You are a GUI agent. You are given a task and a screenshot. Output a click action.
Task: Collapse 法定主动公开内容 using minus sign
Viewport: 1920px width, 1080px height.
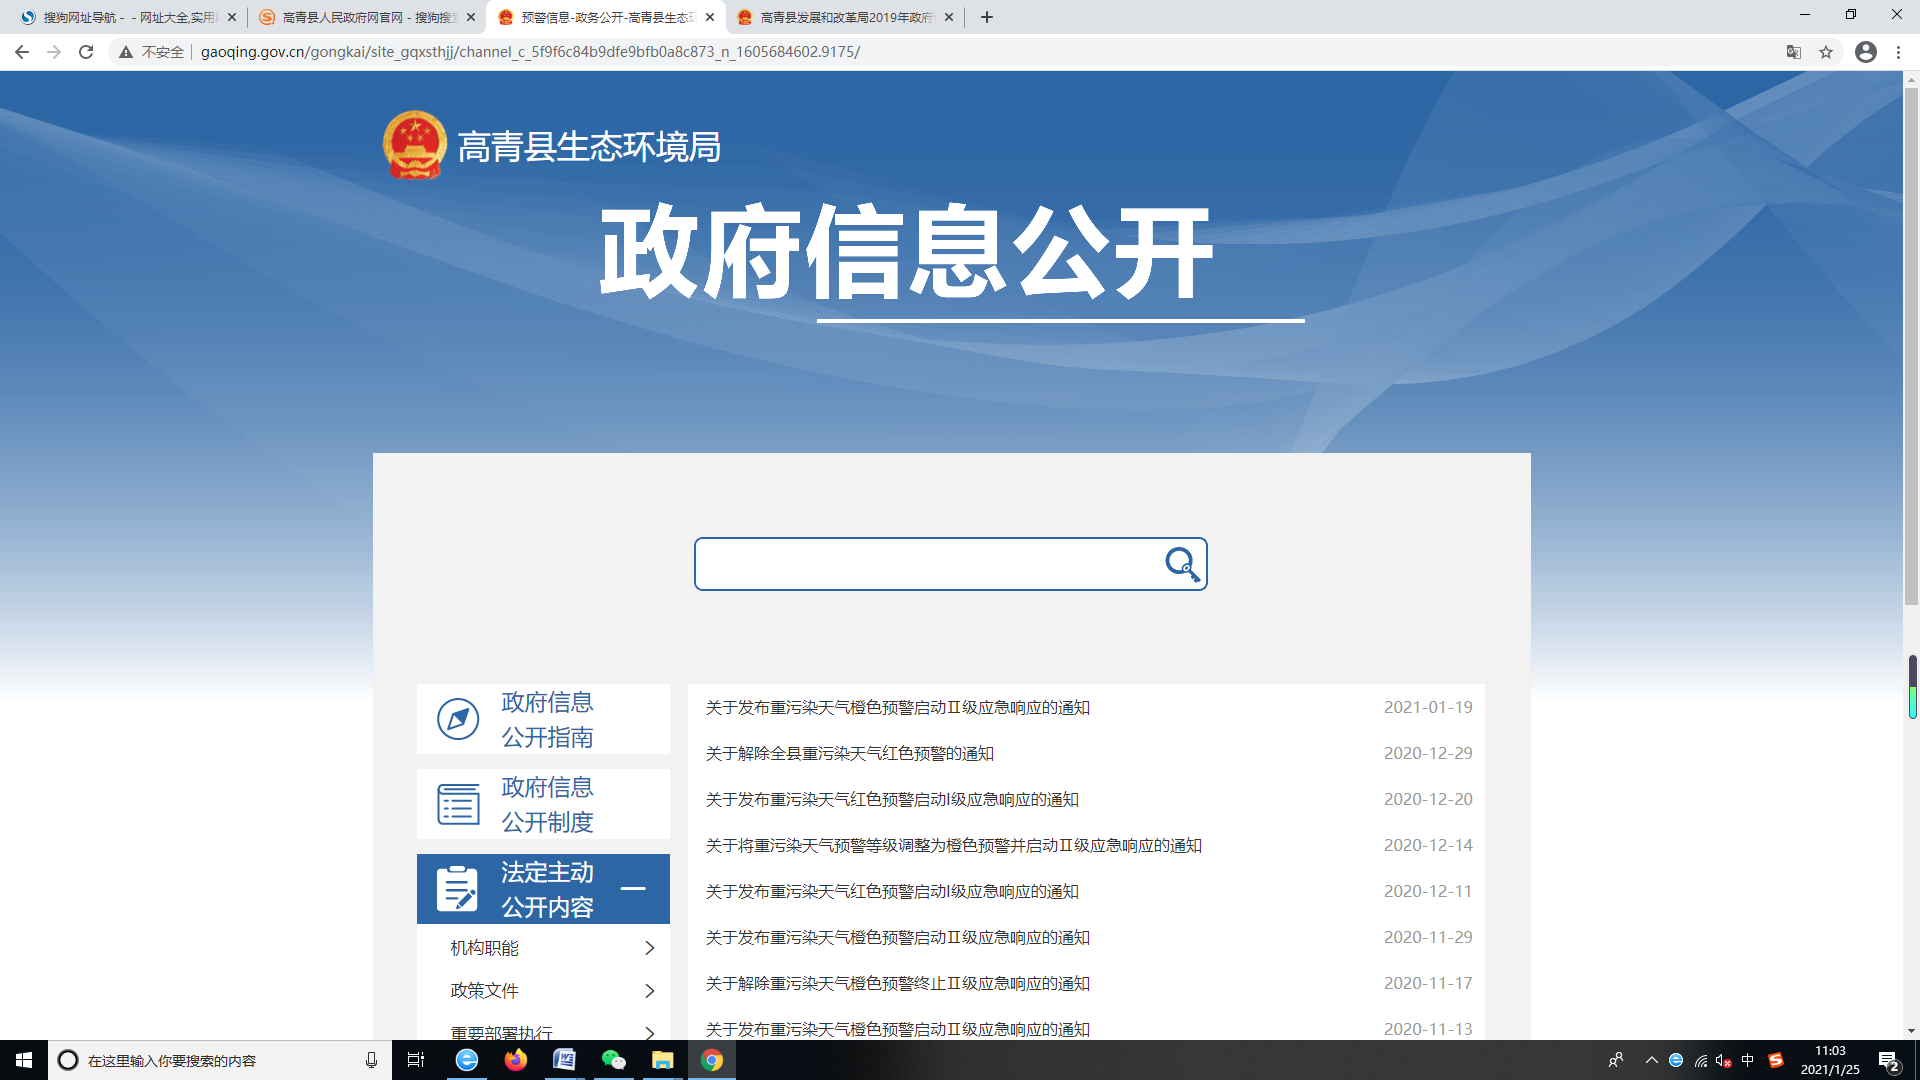[633, 889]
